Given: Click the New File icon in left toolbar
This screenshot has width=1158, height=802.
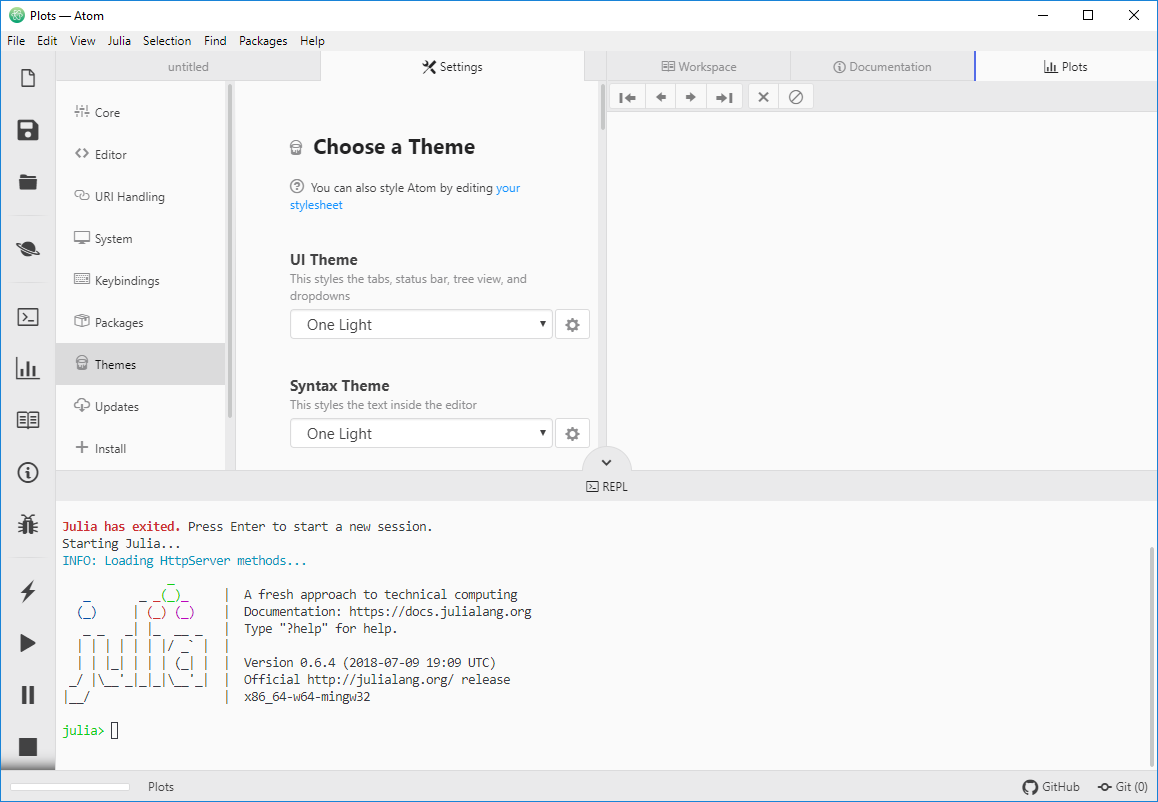Looking at the screenshot, I should [28, 78].
